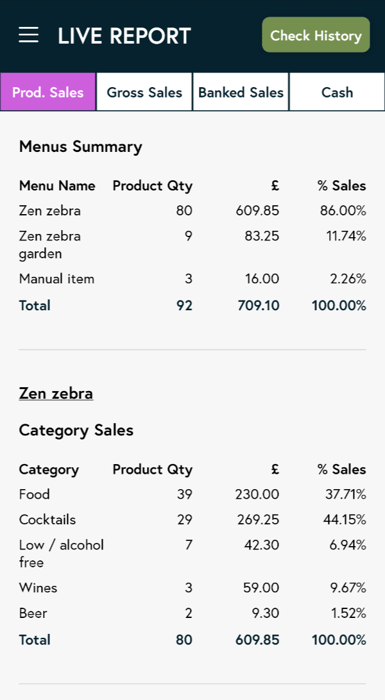Select the Zen zebra garden row
This screenshot has height=700, width=385.
(192, 245)
